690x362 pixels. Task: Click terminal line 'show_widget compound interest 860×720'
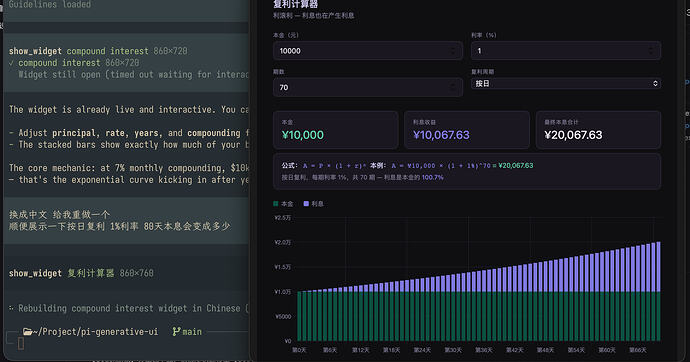98,51
